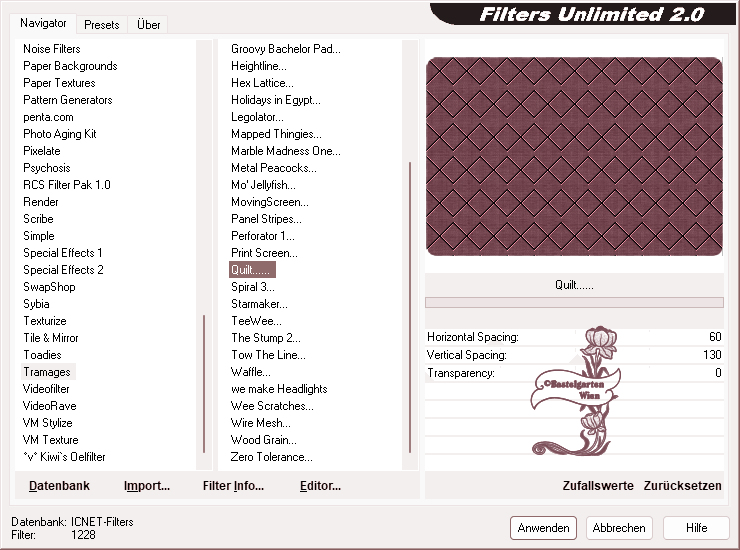This screenshot has height=550, width=740.
Task: Select Special Effects 2 category
Action: 63,270
